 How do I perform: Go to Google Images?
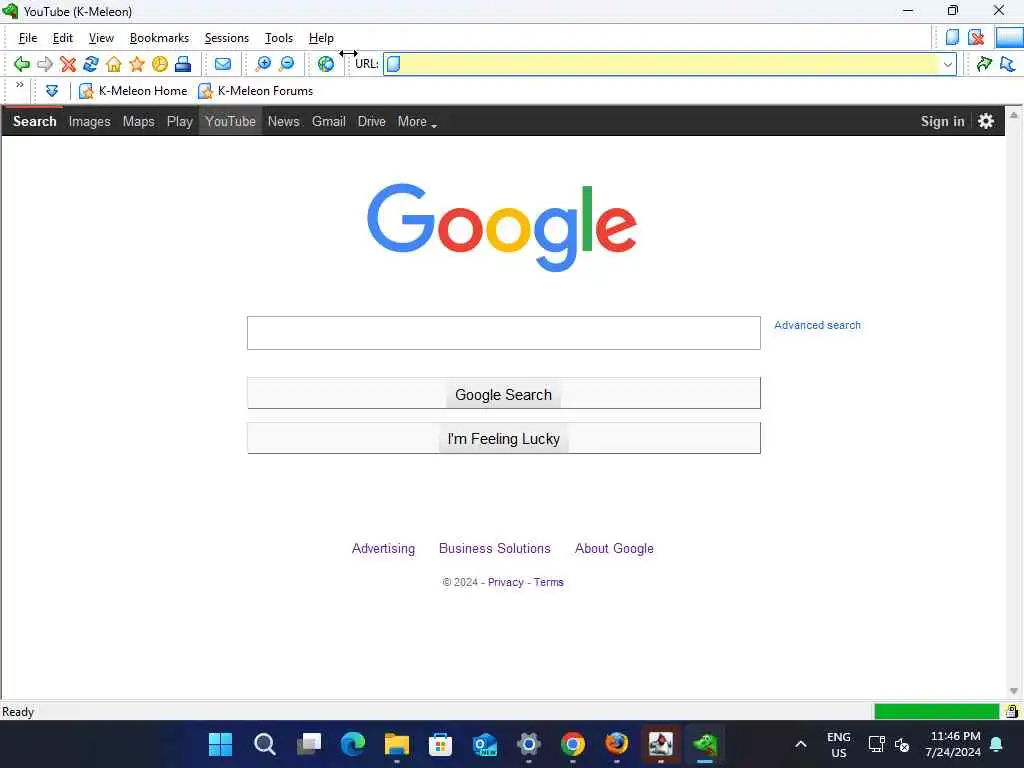[x=89, y=121]
